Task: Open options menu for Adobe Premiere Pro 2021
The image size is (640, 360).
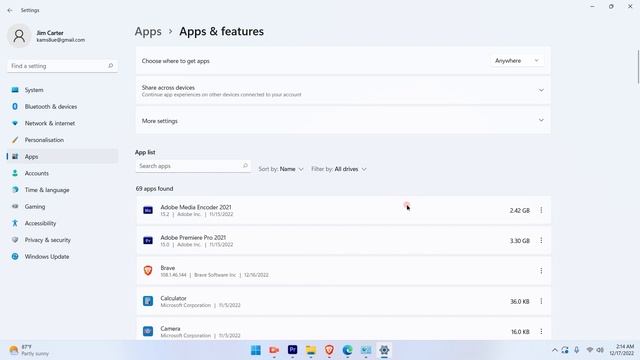Action: tap(541, 240)
